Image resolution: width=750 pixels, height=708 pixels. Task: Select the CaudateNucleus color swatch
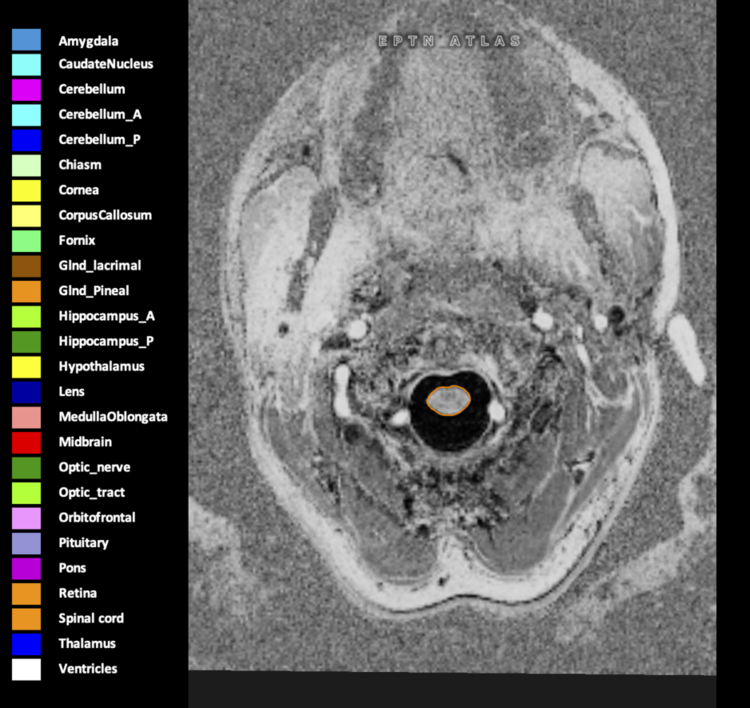point(26,65)
